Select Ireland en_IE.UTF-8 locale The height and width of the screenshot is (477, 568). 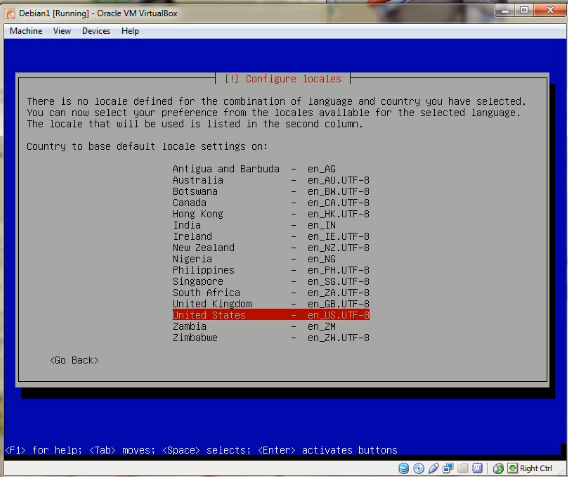271,236
